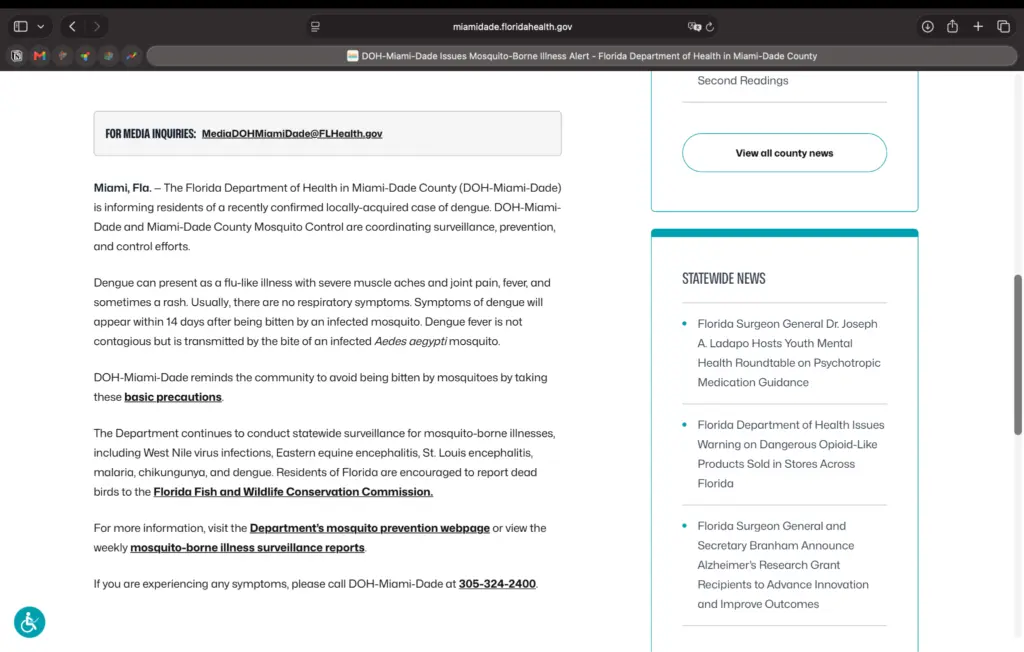Open the tab group dropdown chevron
The height and width of the screenshot is (652, 1024).
coord(40,27)
